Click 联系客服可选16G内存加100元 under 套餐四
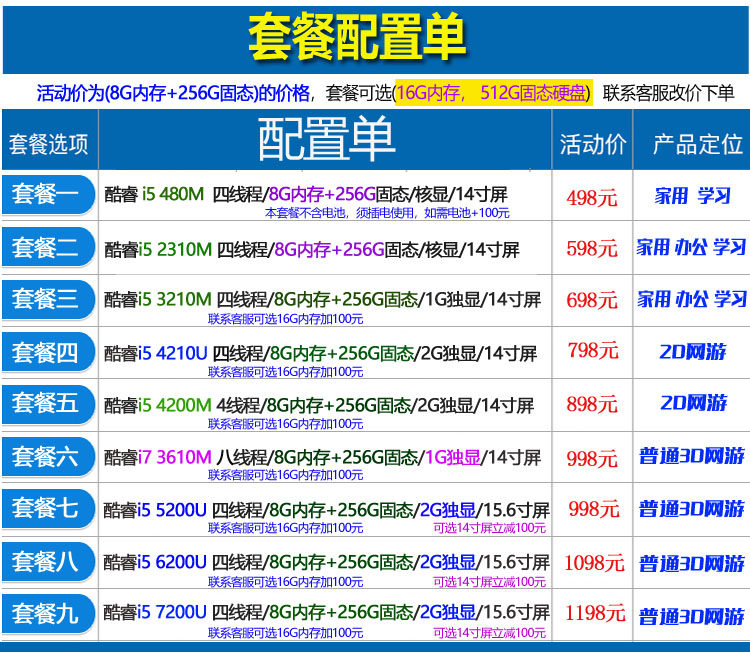Viewport: 750px width, 652px height. coord(286,372)
